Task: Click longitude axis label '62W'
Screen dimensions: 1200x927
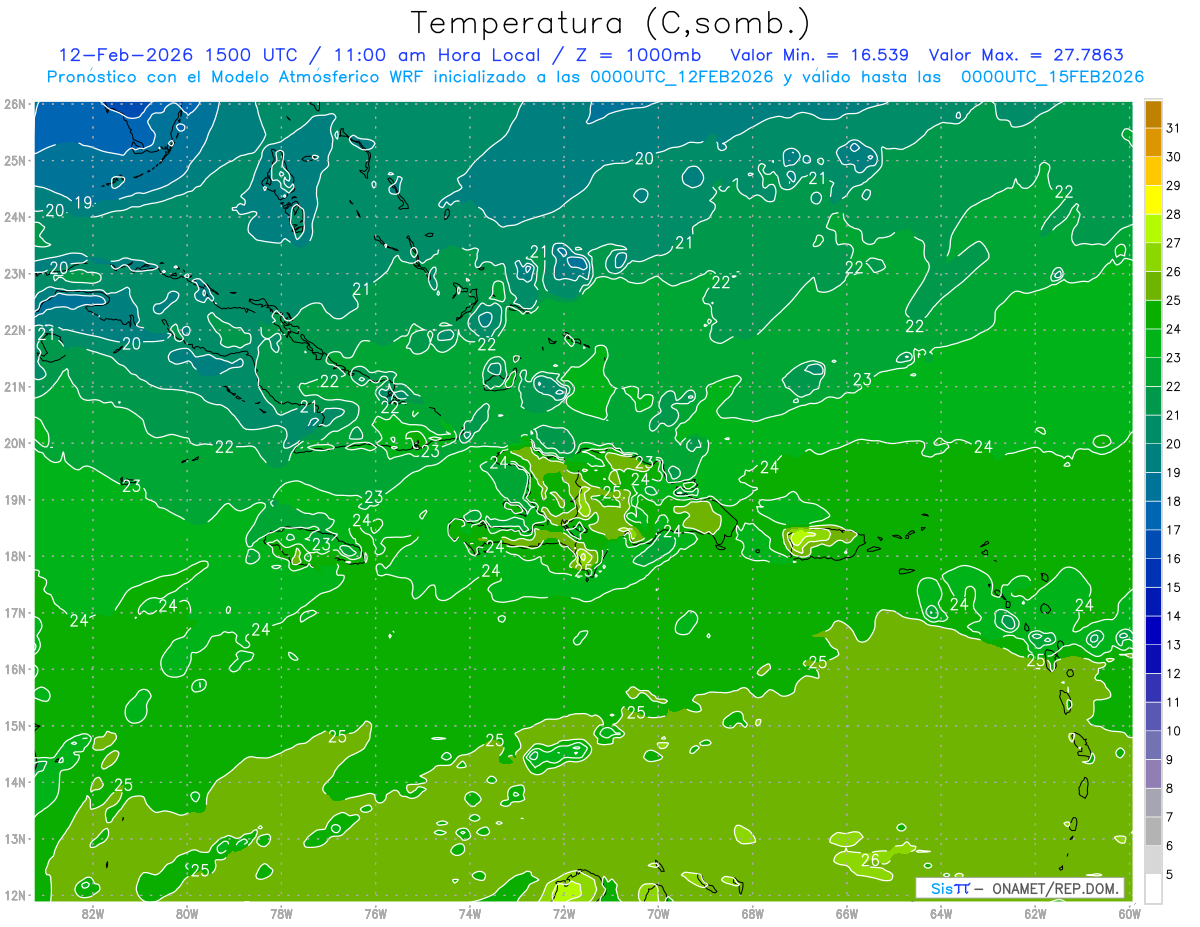Action: coord(1036,913)
